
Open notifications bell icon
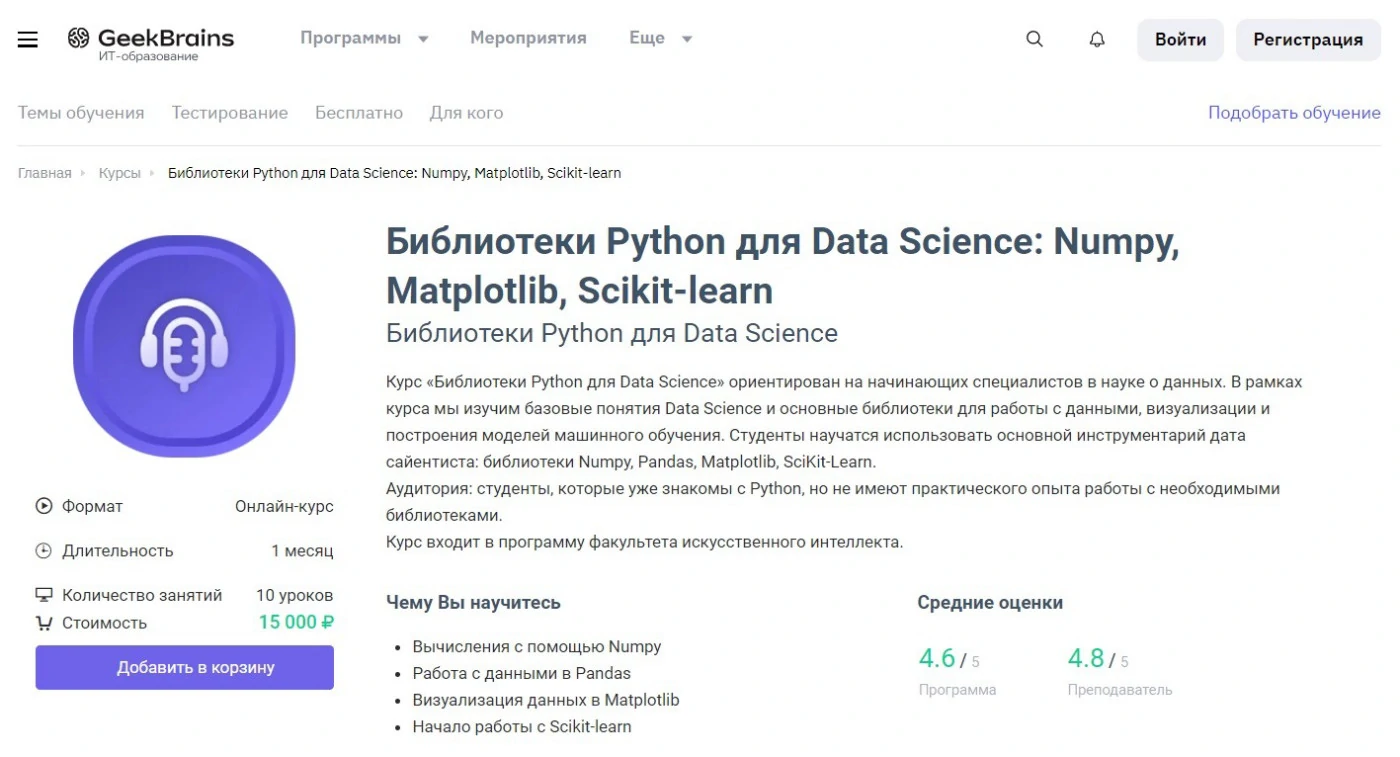click(x=1097, y=39)
